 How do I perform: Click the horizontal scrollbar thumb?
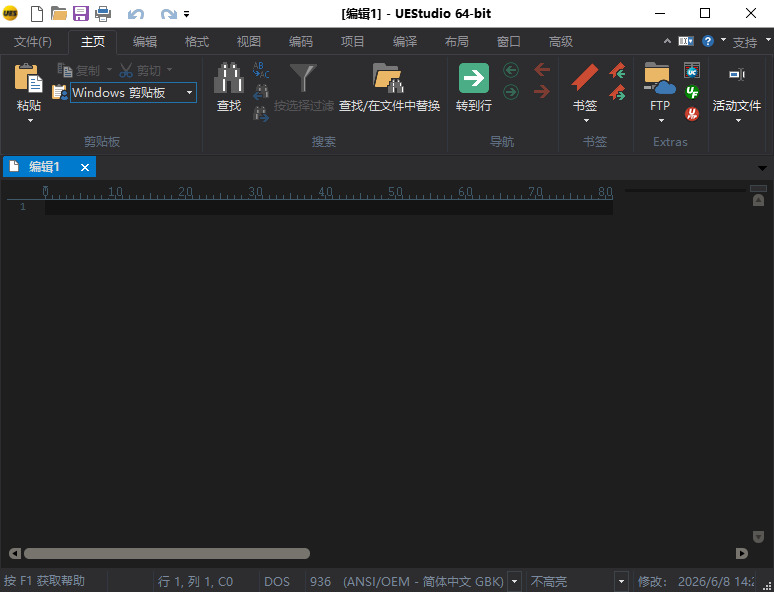coord(167,553)
